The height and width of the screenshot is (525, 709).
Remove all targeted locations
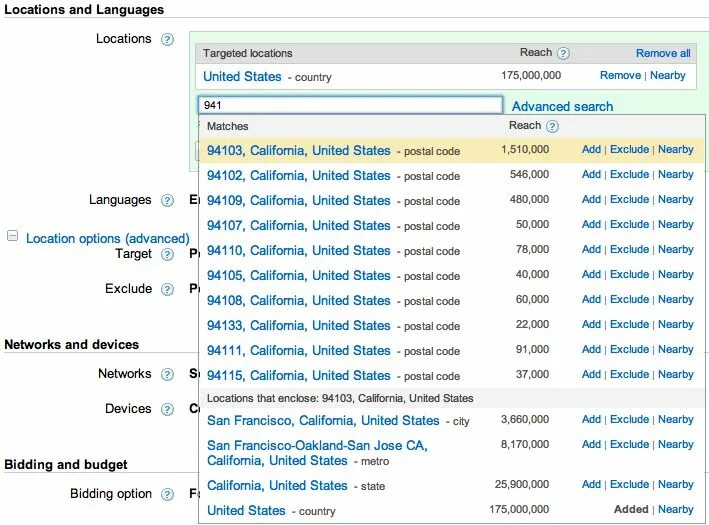pos(663,53)
